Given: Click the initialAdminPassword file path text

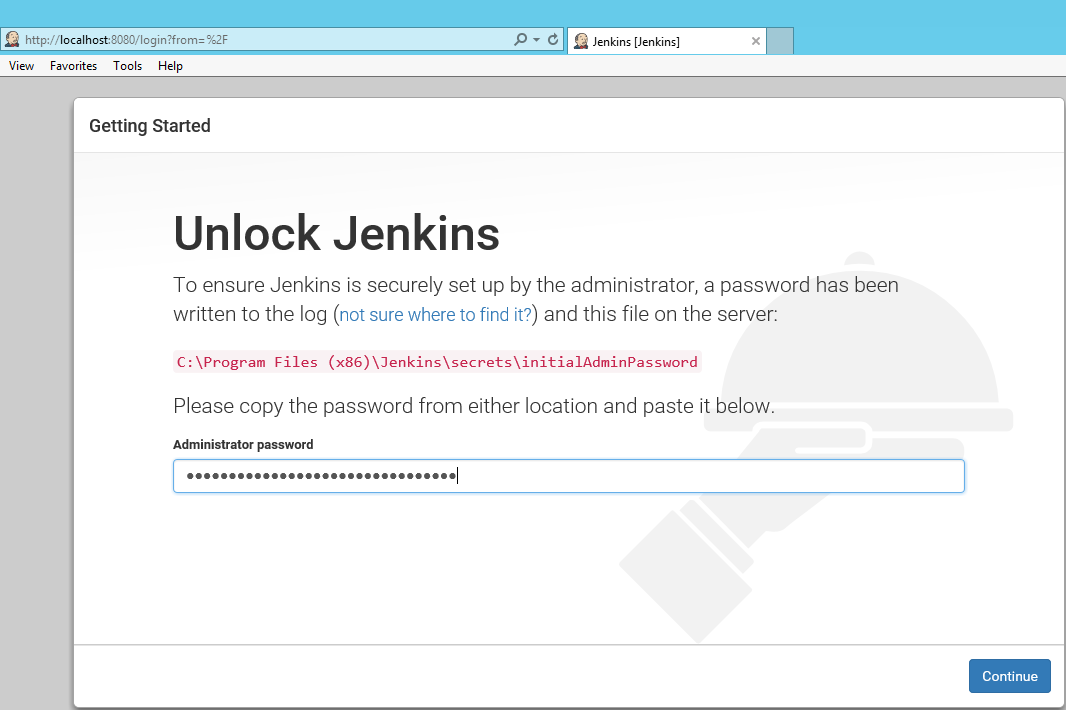Looking at the screenshot, I should point(437,362).
